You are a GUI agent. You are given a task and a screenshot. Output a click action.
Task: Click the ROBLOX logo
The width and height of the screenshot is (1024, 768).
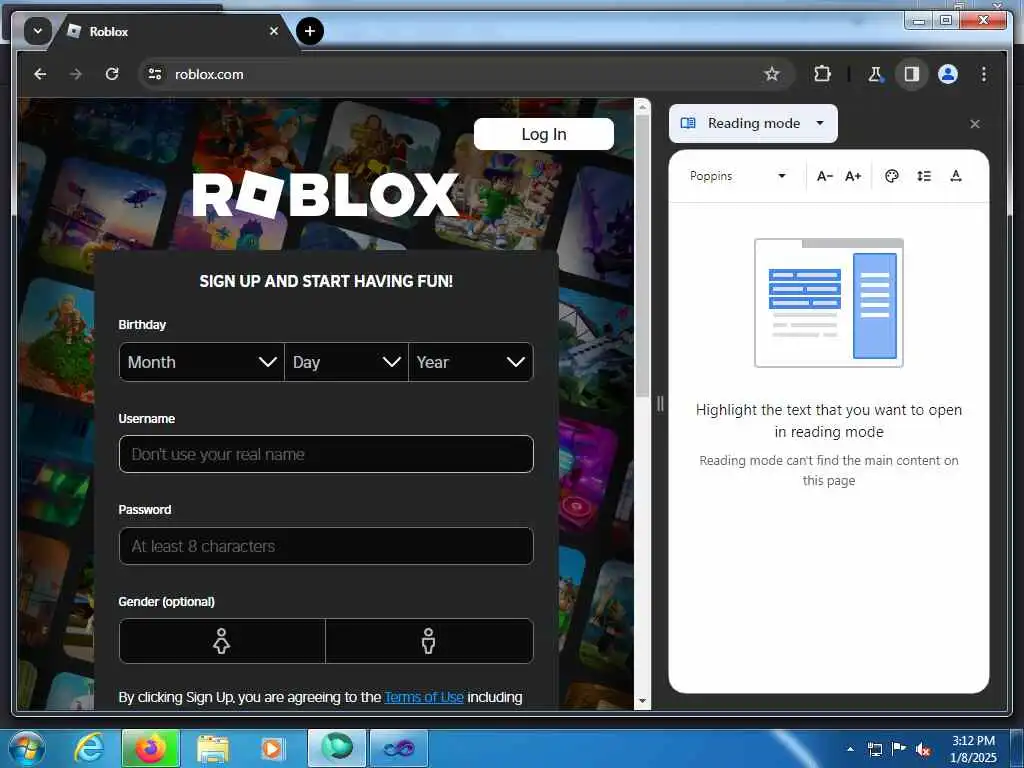click(325, 195)
